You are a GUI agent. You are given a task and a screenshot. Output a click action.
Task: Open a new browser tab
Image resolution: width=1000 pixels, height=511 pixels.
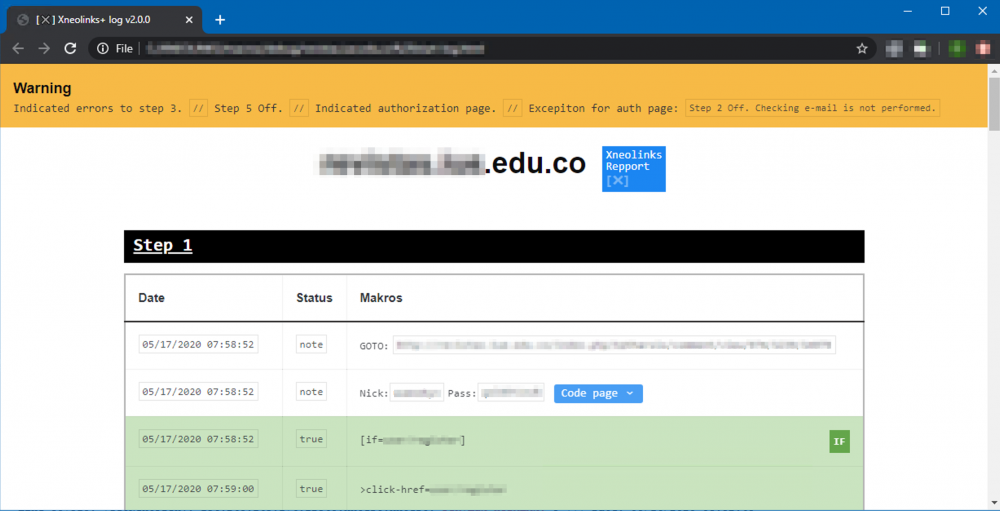pos(220,20)
